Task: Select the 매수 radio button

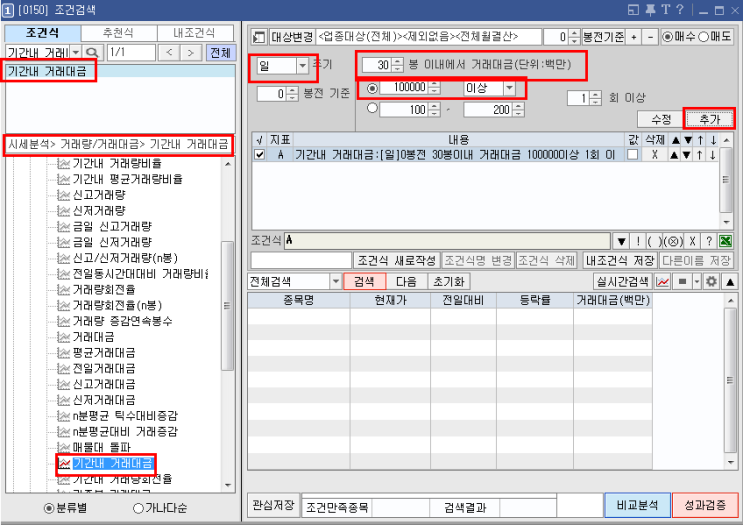Action: point(667,37)
